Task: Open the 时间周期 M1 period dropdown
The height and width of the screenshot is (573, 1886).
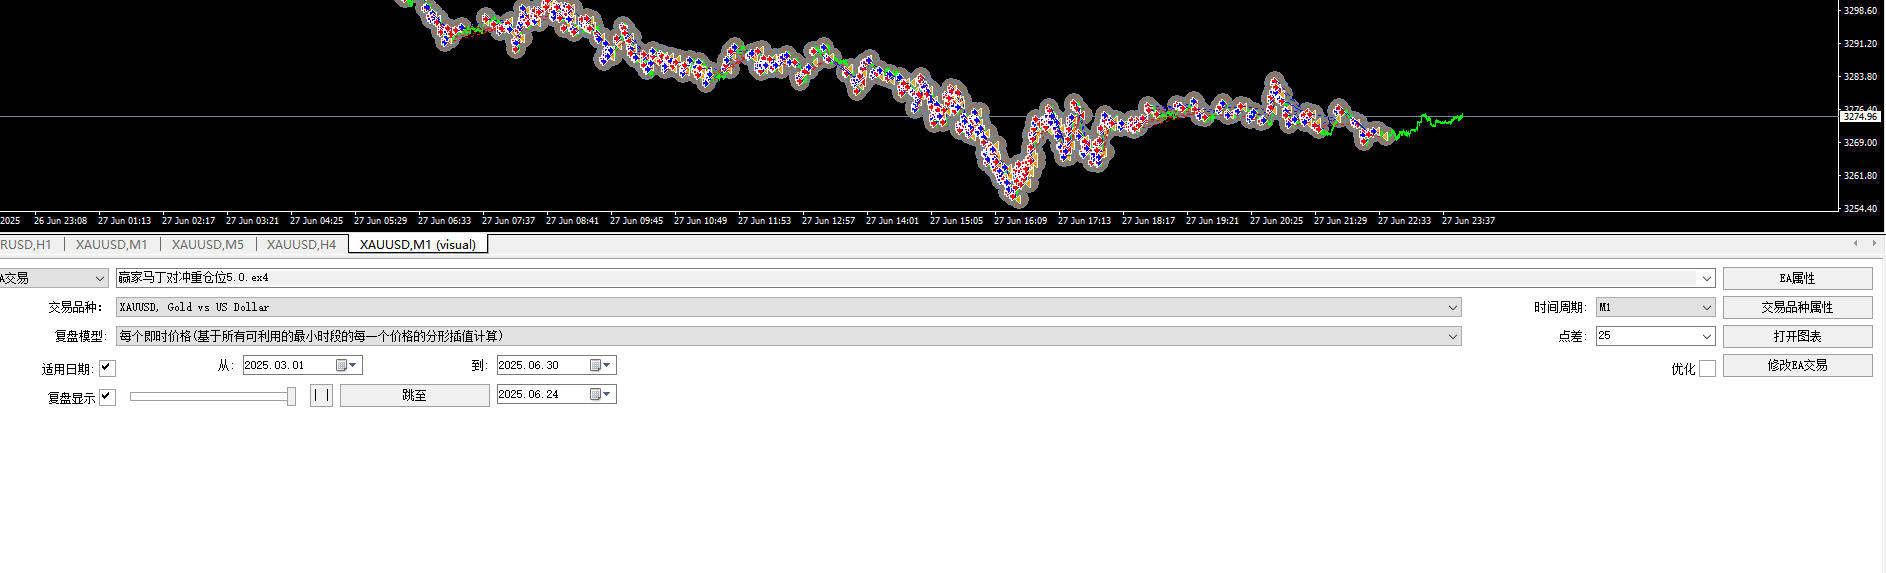Action: pos(1706,307)
